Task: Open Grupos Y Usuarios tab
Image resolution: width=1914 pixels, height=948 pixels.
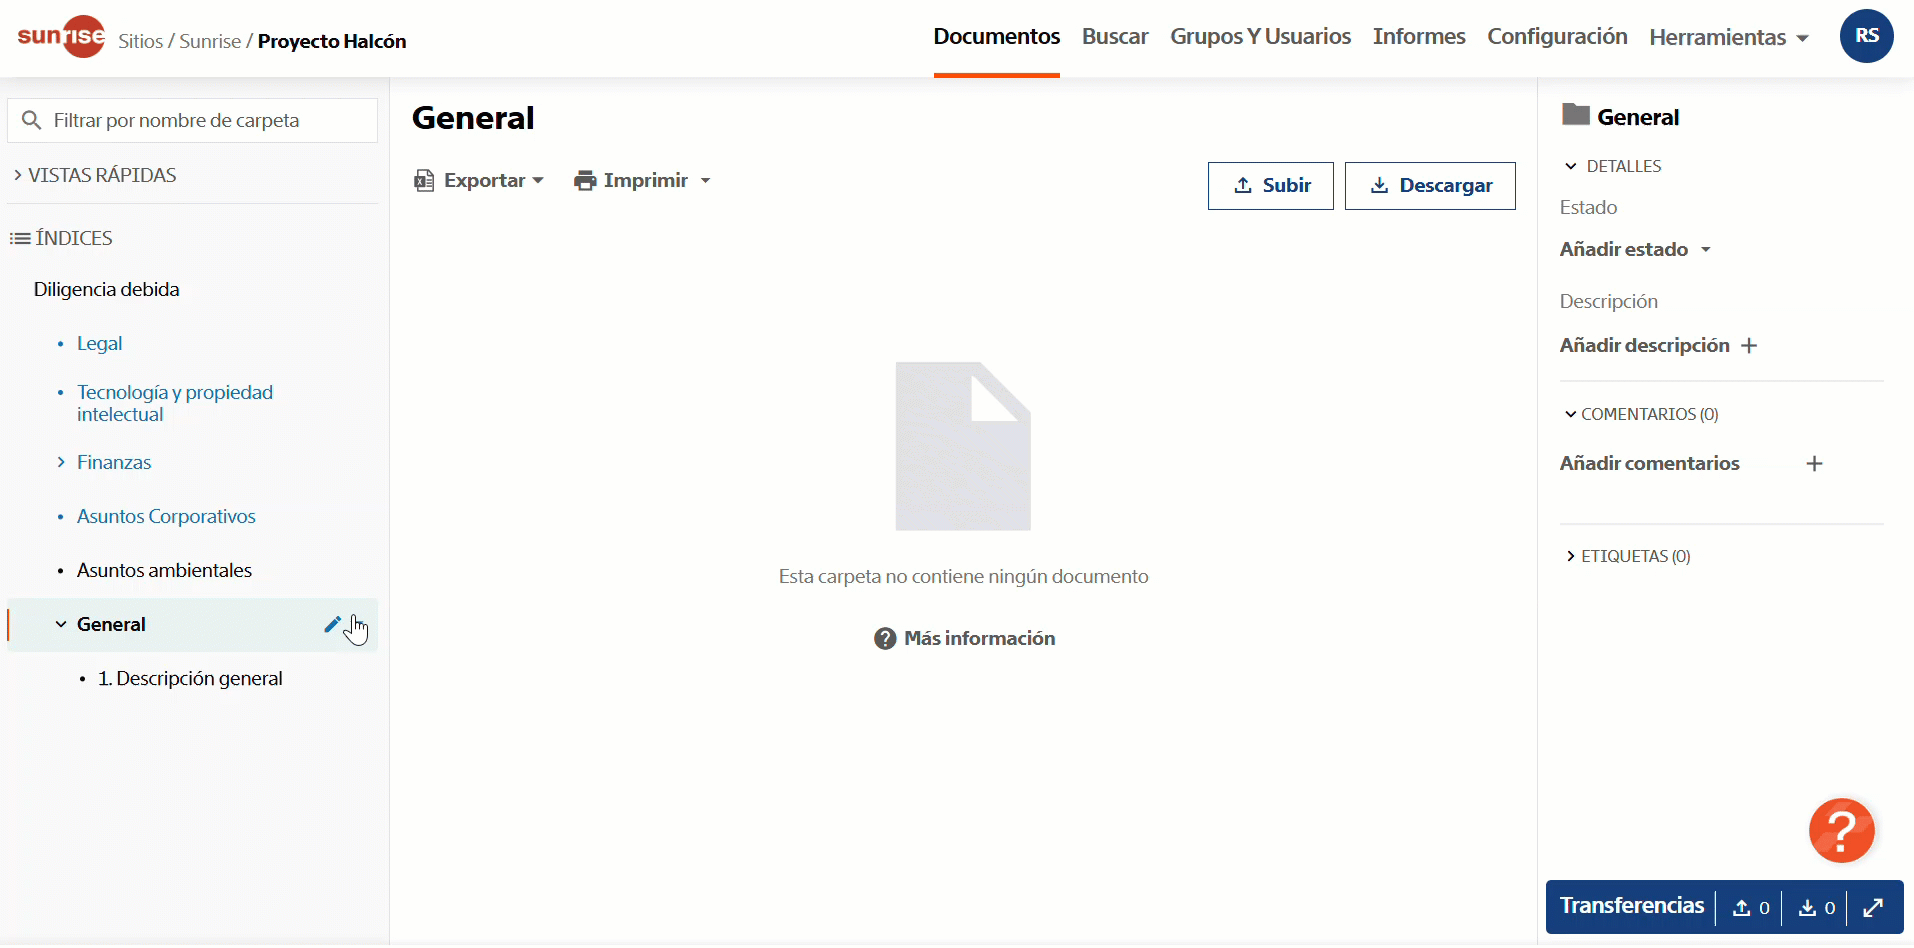Action: pyautogui.click(x=1260, y=37)
